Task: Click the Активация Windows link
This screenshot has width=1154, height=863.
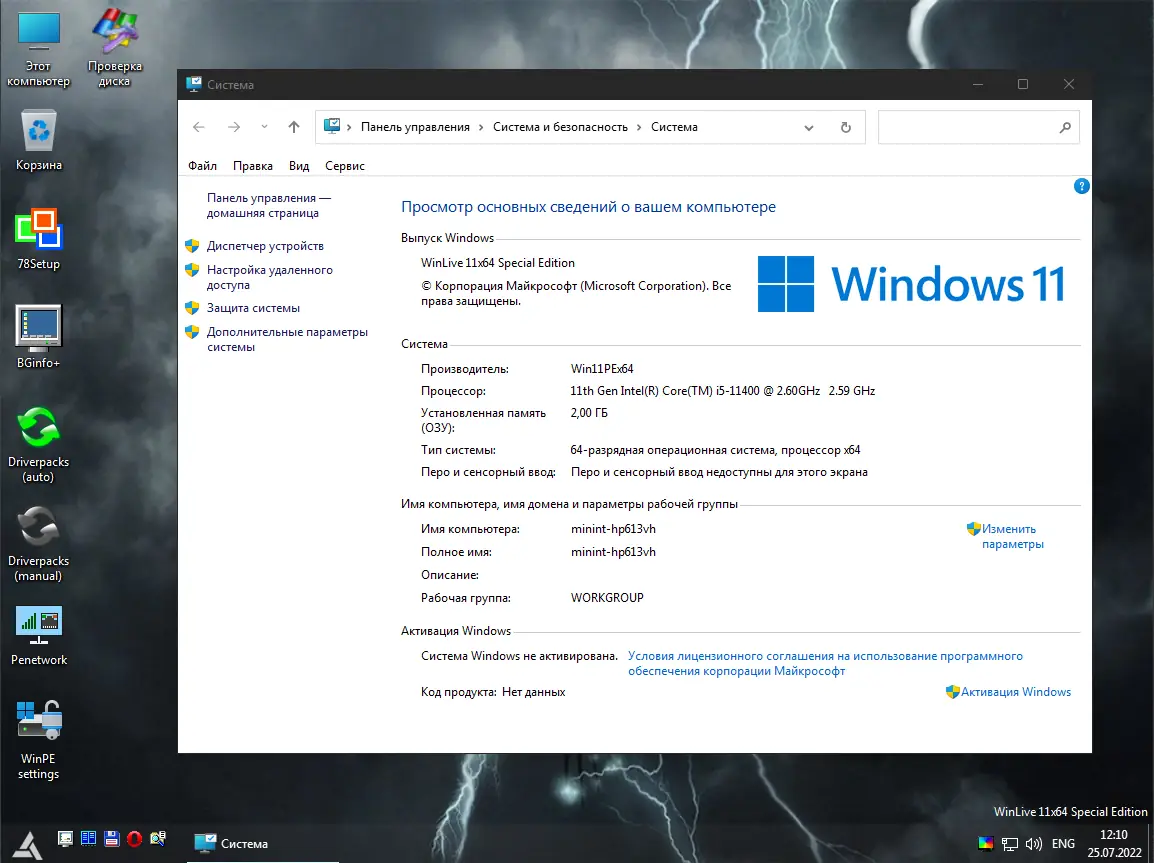Action: 1016,692
